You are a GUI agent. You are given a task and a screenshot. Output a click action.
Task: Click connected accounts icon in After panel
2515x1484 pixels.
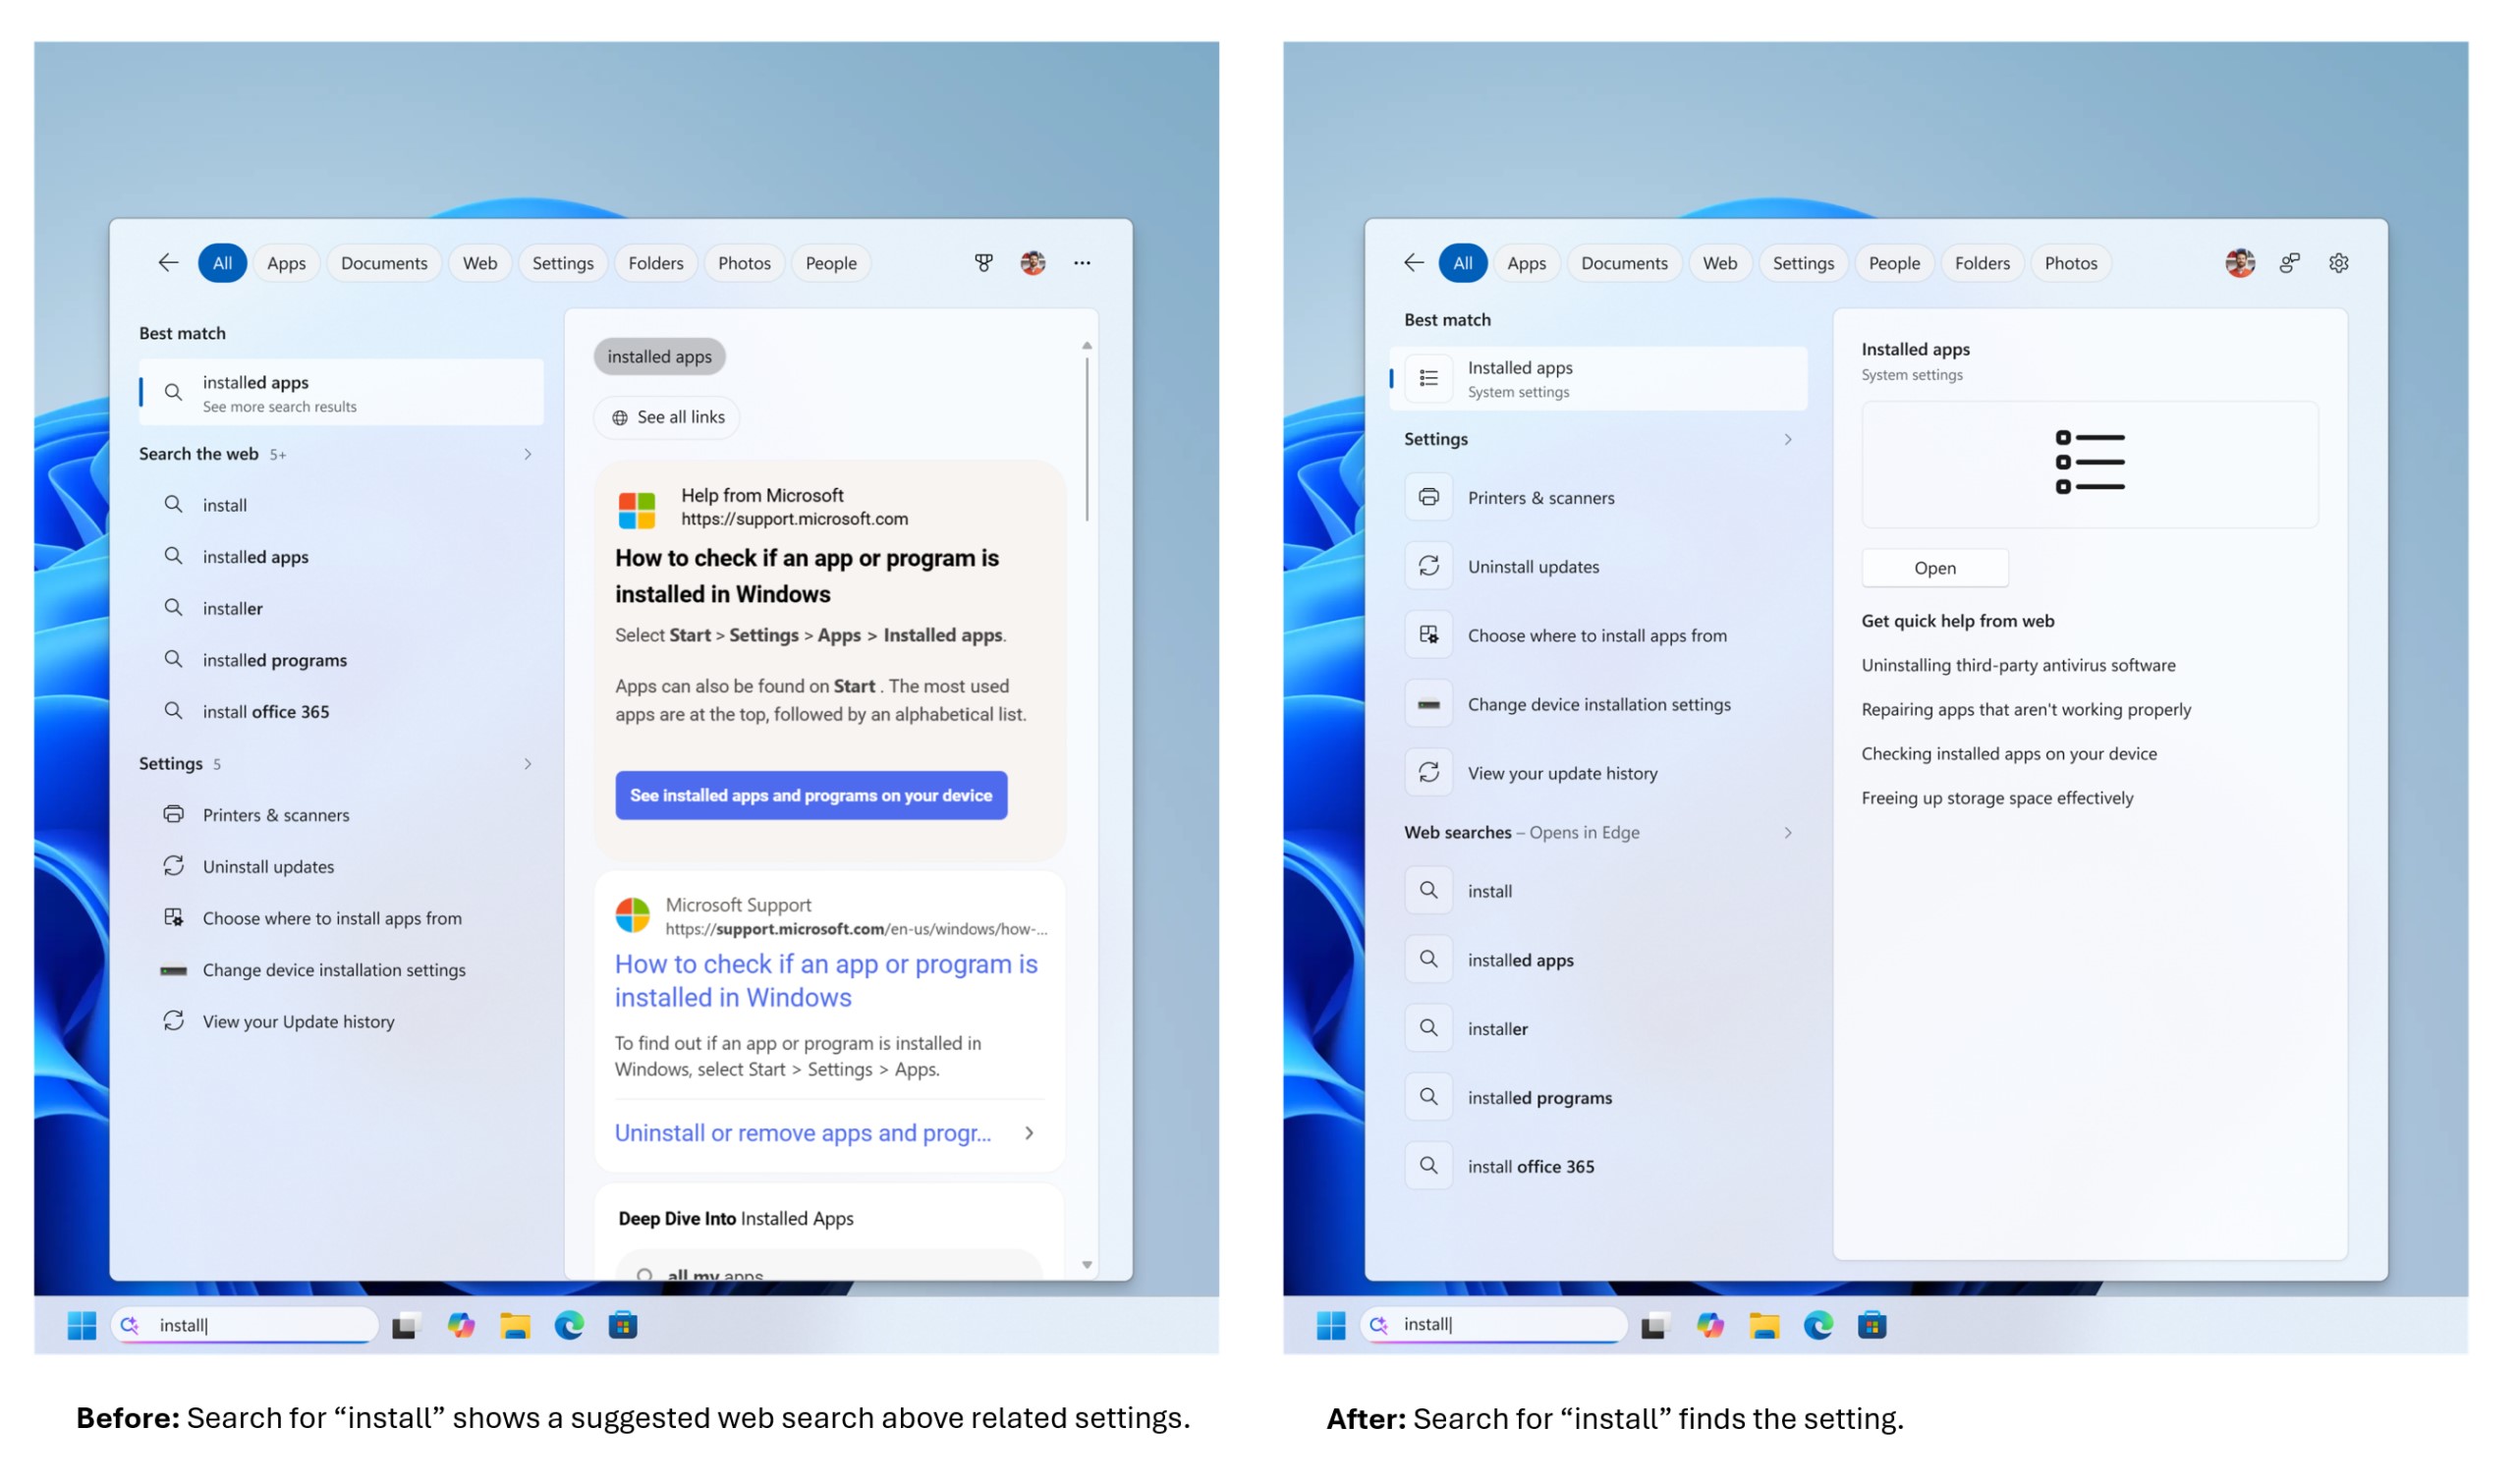pyautogui.click(x=2289, y=263)
